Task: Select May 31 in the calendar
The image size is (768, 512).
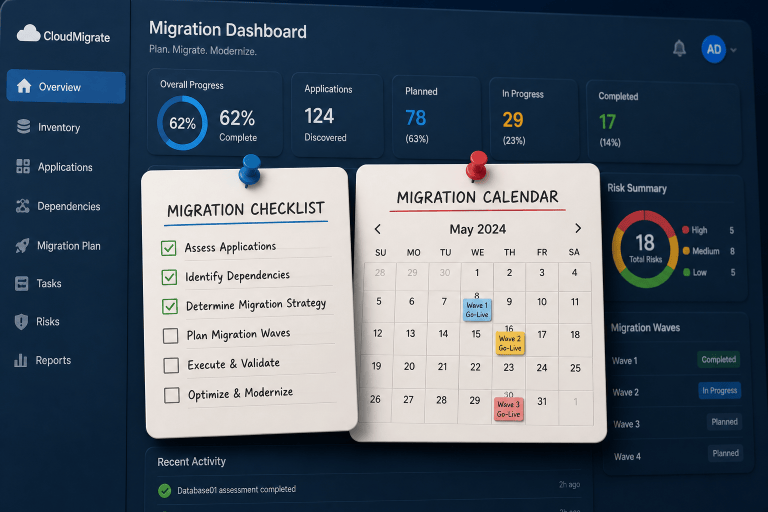Action: click(x=542, y=401)
